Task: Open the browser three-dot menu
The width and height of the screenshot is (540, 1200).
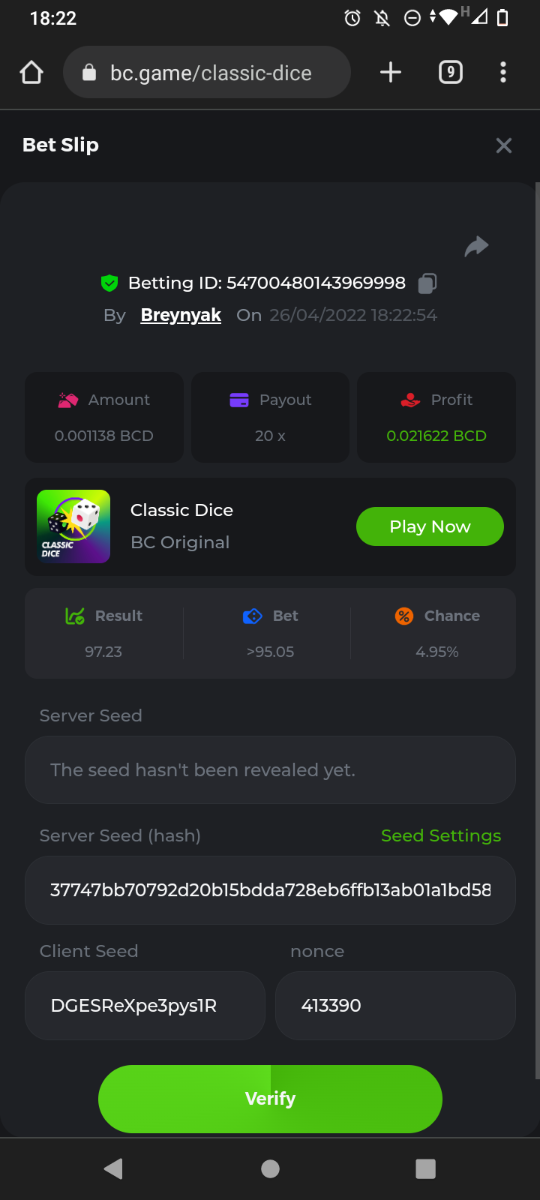Action: coord(503,73)
